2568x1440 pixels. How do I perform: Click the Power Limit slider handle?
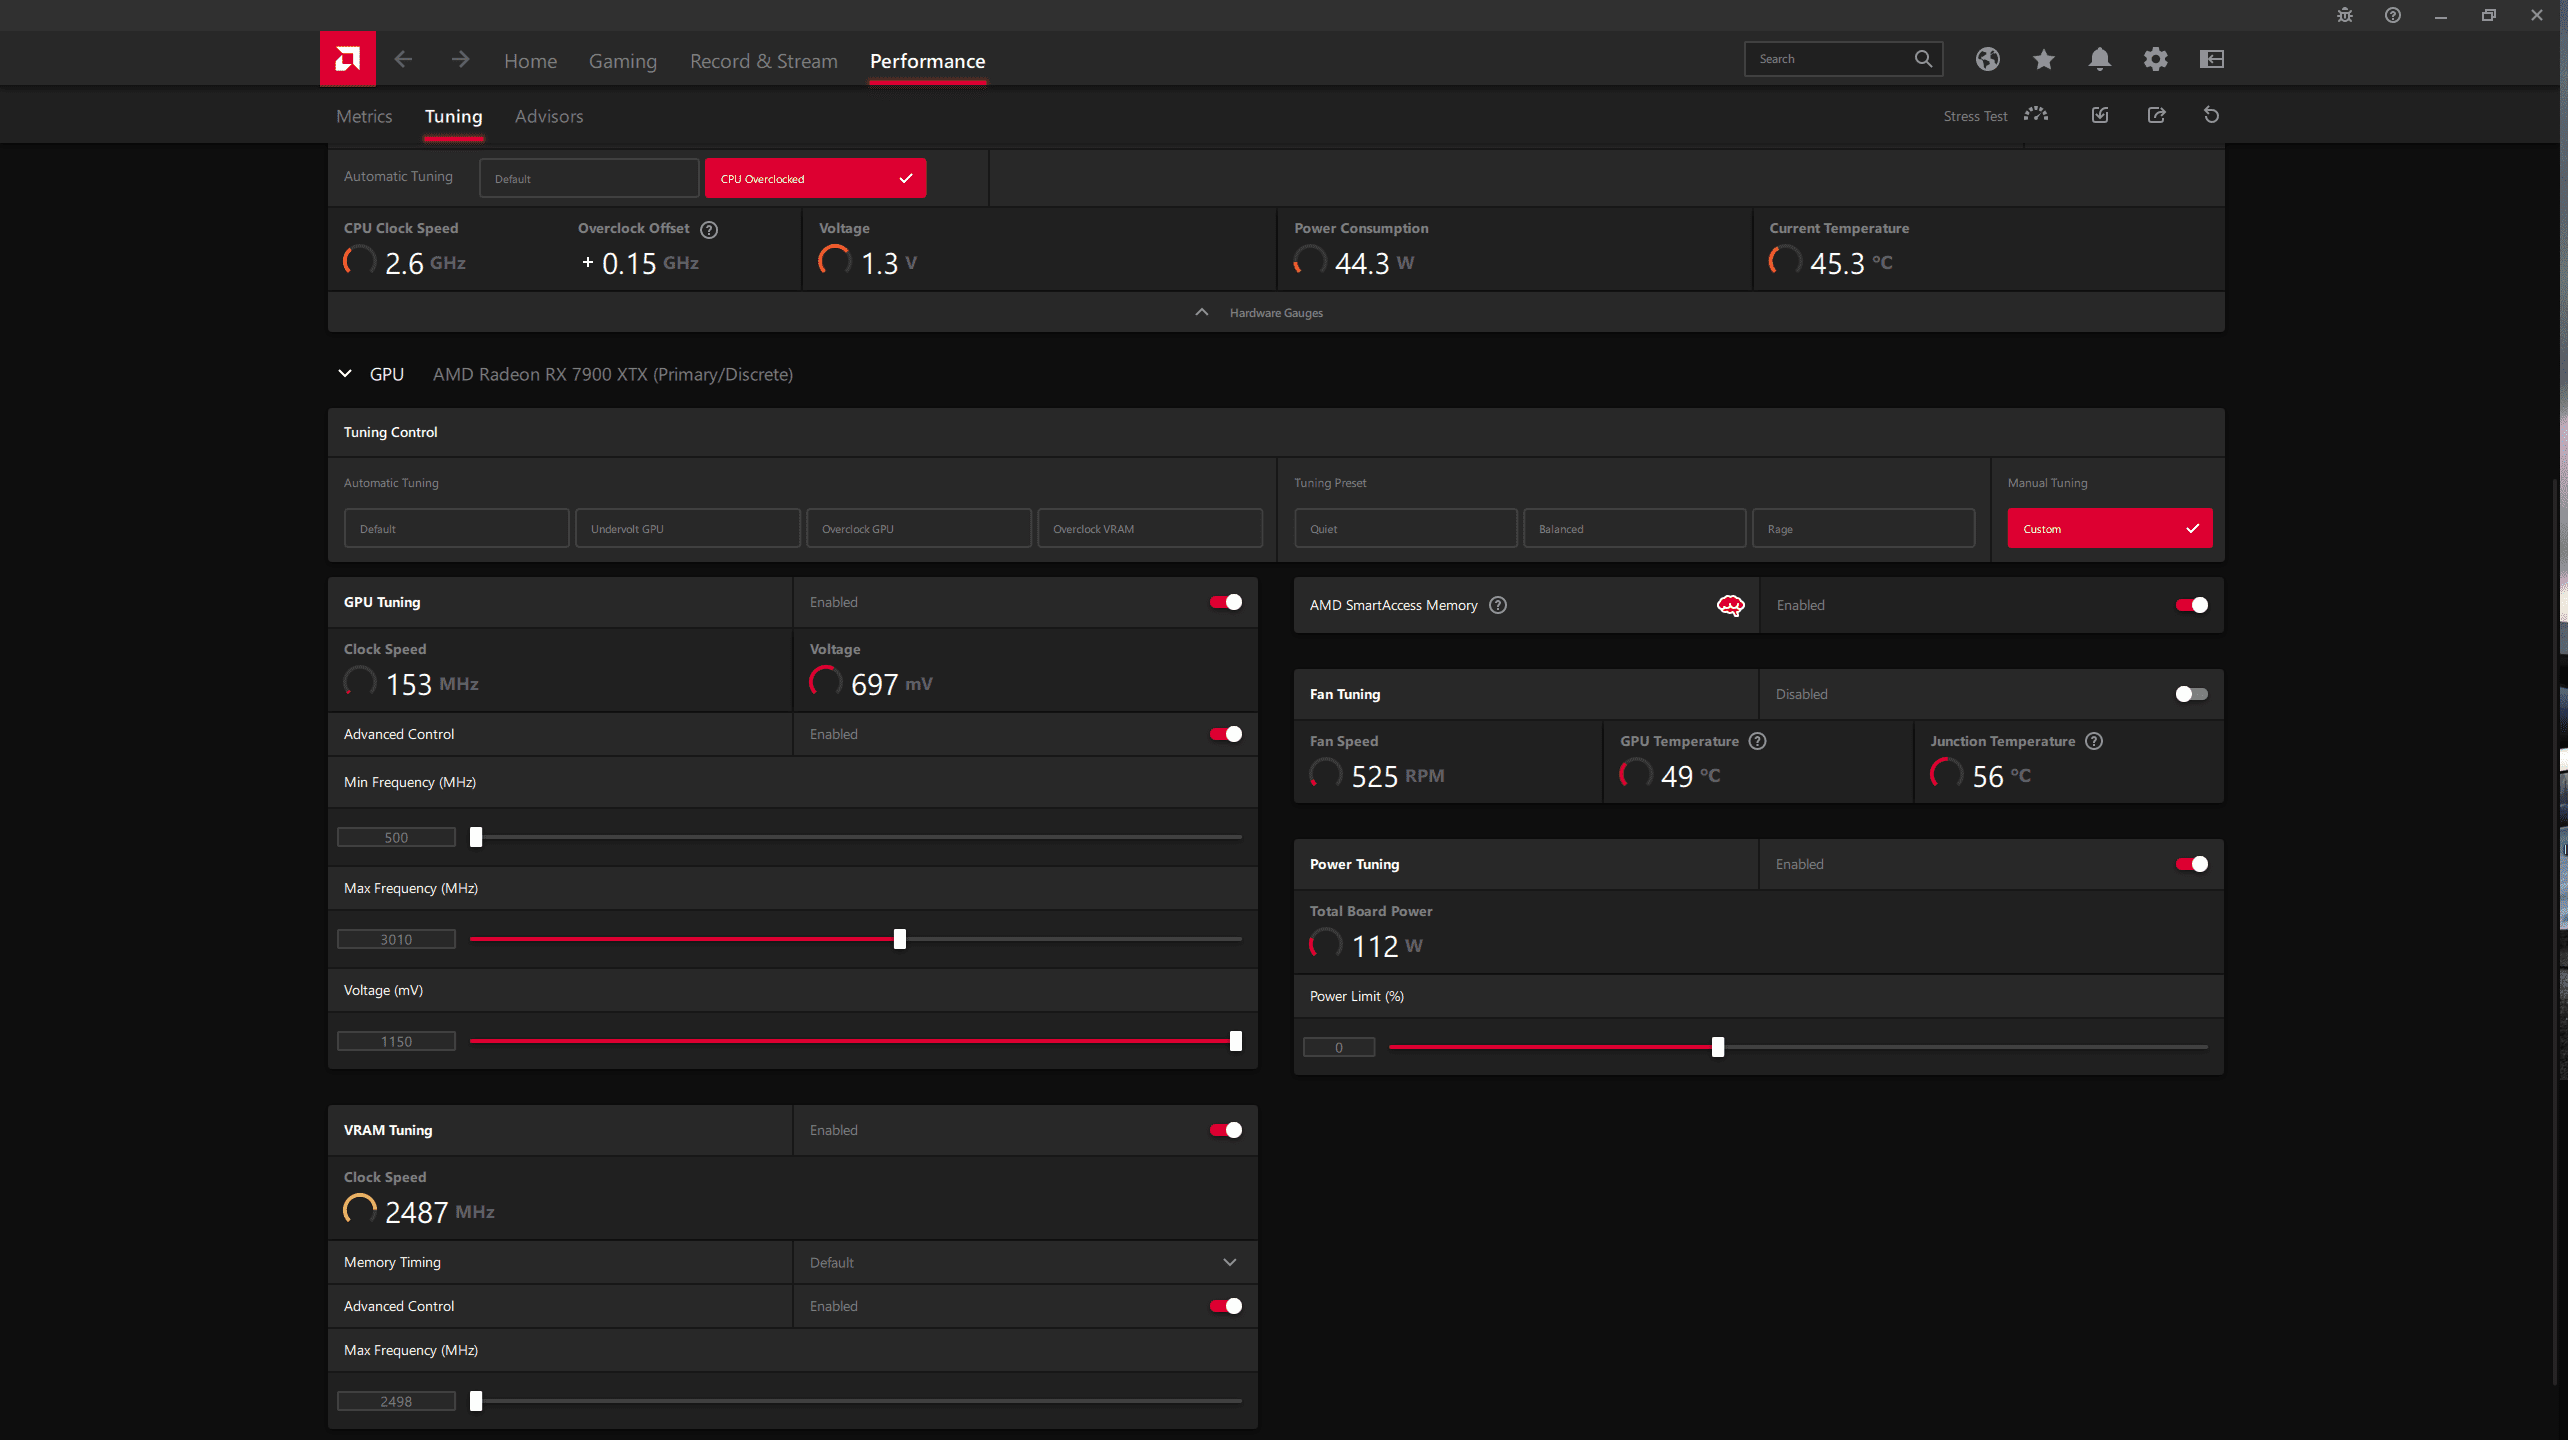click(1717, 1047)
